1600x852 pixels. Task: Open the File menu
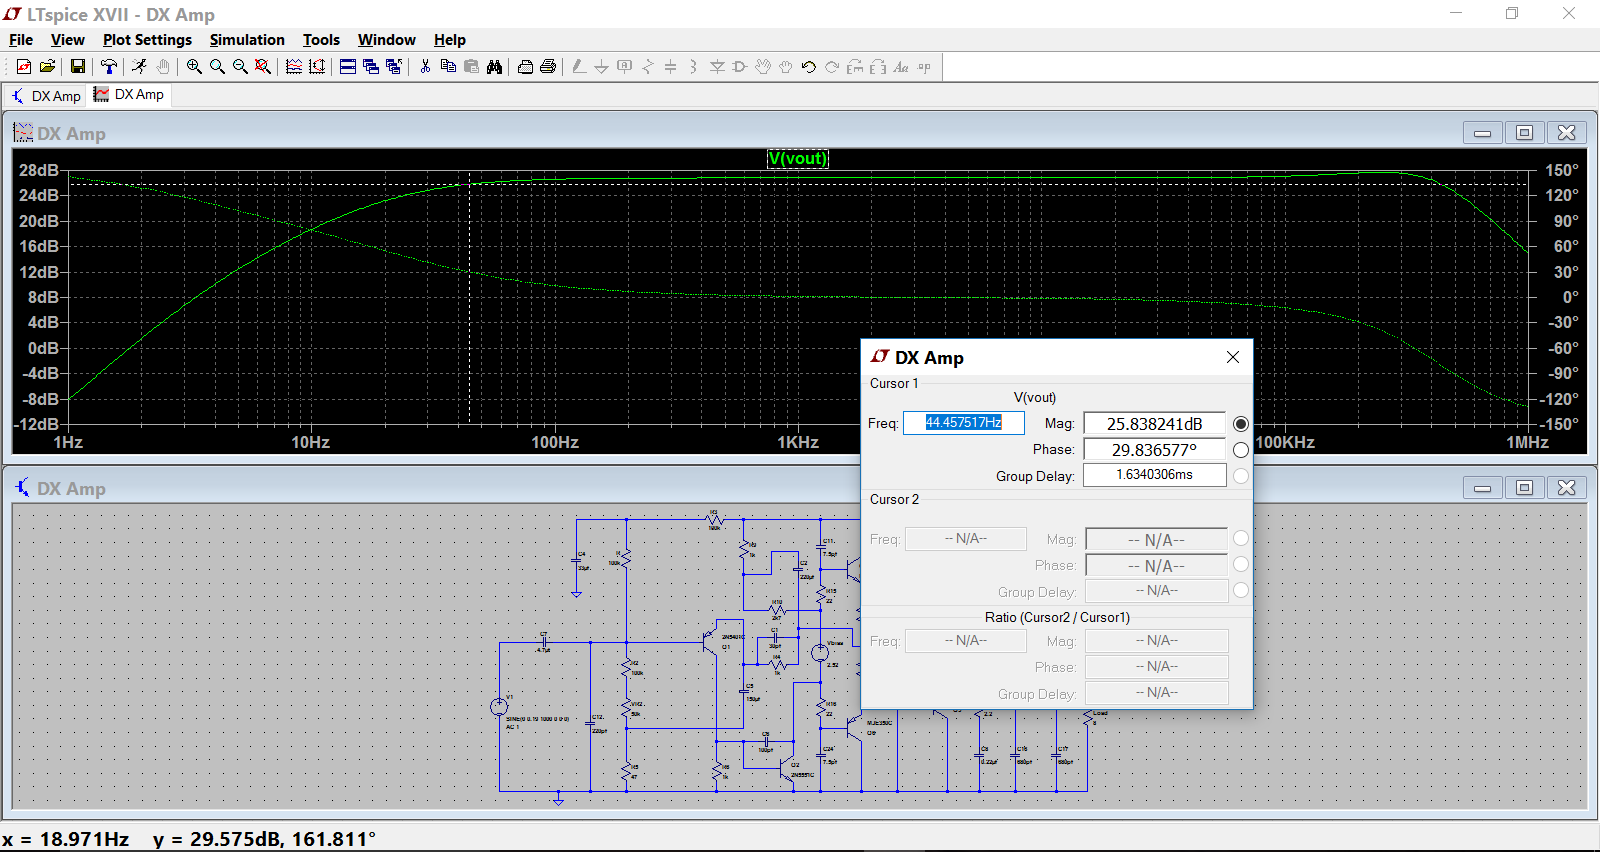click(21, 40)
